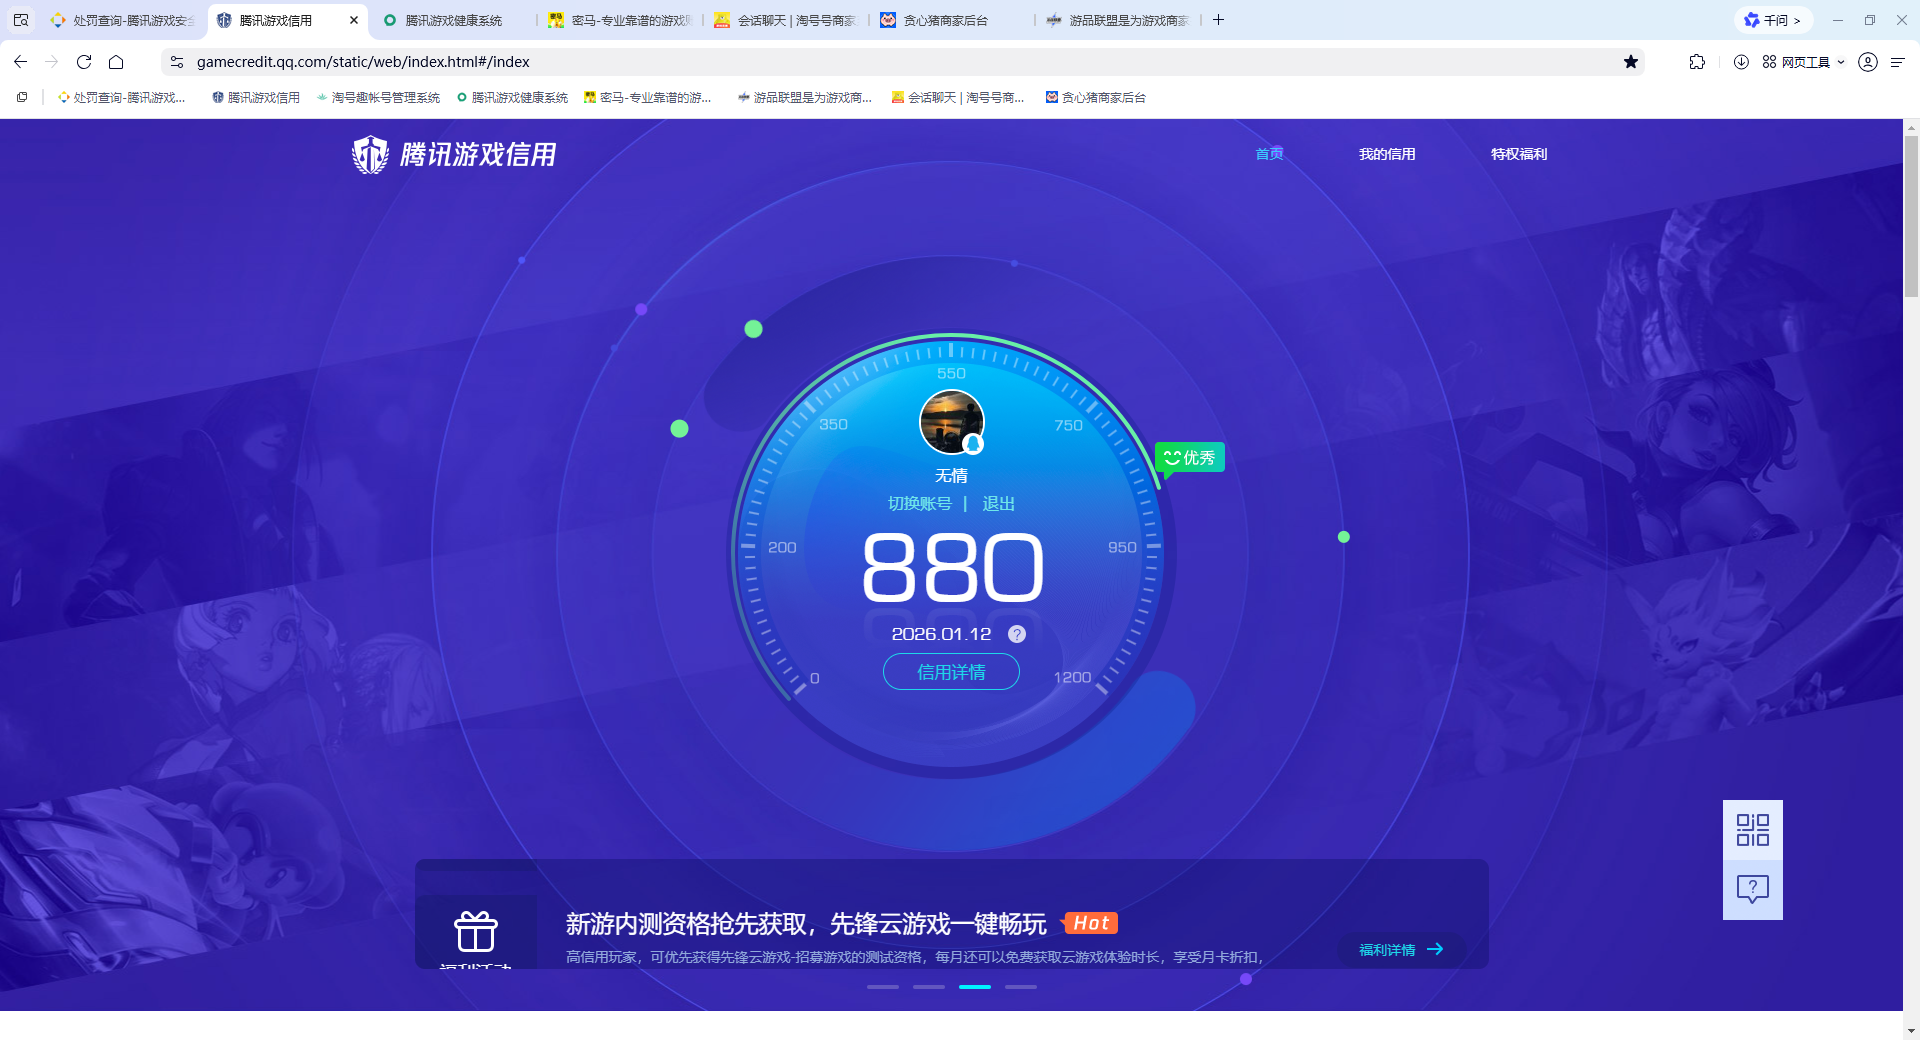
Task: Click the QR code icon on right sidebar
Action: click(x=1752, y=829)
